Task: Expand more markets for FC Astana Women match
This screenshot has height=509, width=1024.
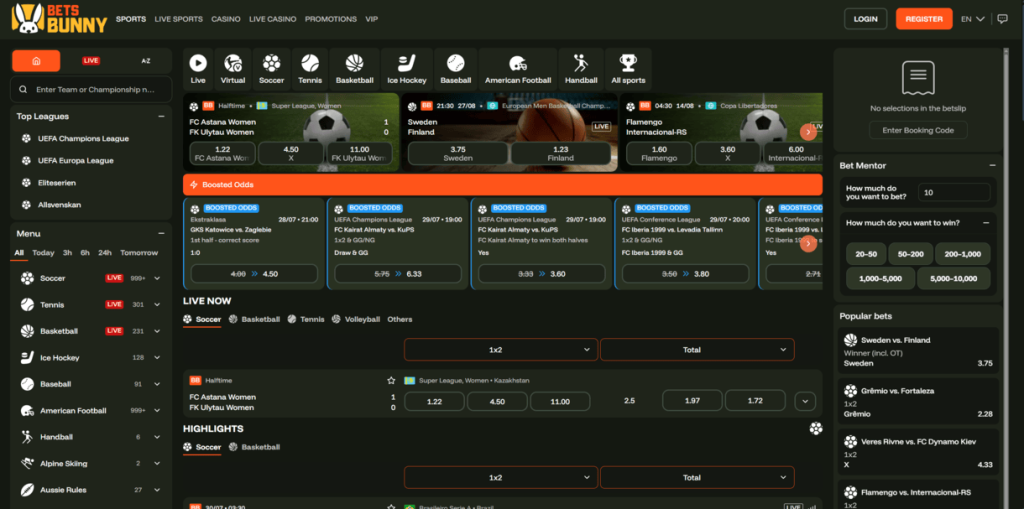Action: (805, 401)
